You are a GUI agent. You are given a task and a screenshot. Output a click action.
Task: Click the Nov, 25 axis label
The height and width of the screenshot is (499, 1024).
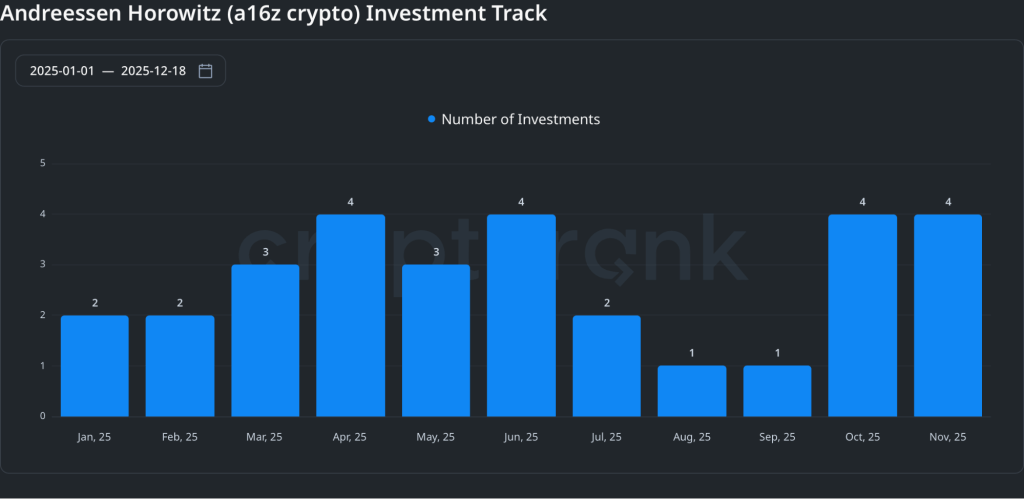point(948,437)
